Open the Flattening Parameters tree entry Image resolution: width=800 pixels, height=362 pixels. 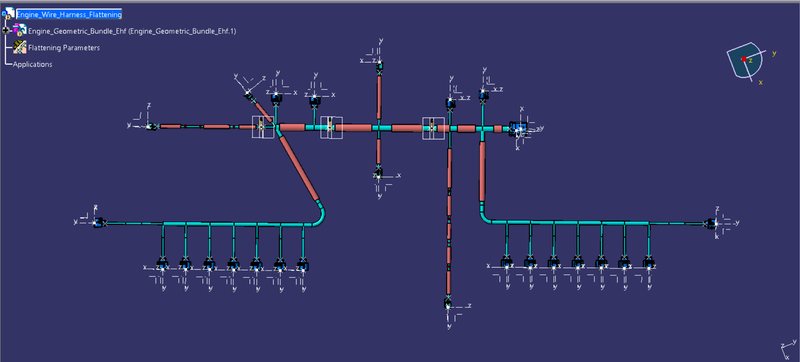pyautogui.click(x=64, y=48)
